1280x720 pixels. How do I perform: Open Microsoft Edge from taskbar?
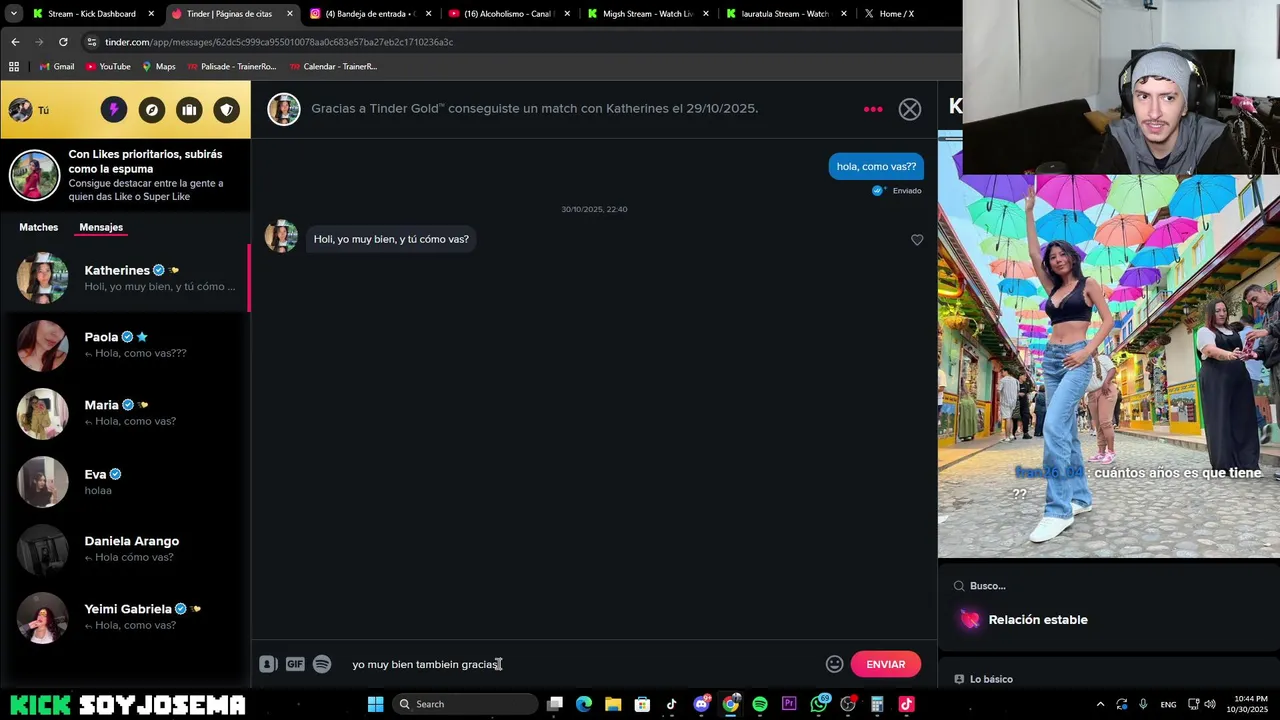tap(584, 704)
